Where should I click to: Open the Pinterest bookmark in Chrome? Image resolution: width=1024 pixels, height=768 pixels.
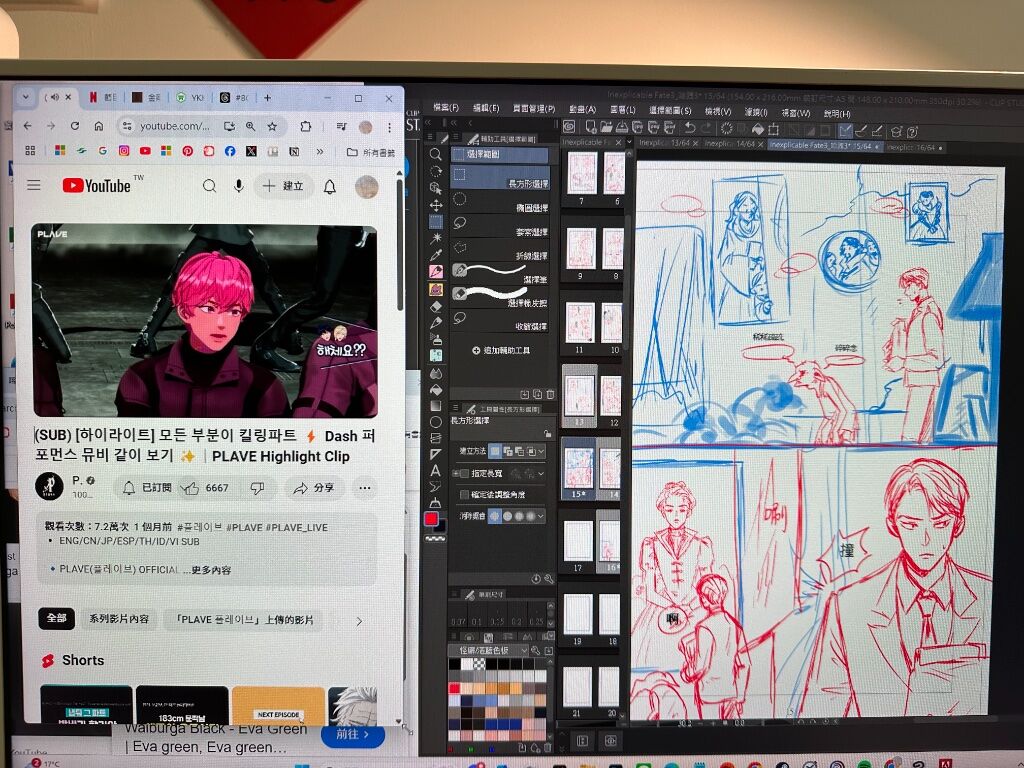[187, 151]
